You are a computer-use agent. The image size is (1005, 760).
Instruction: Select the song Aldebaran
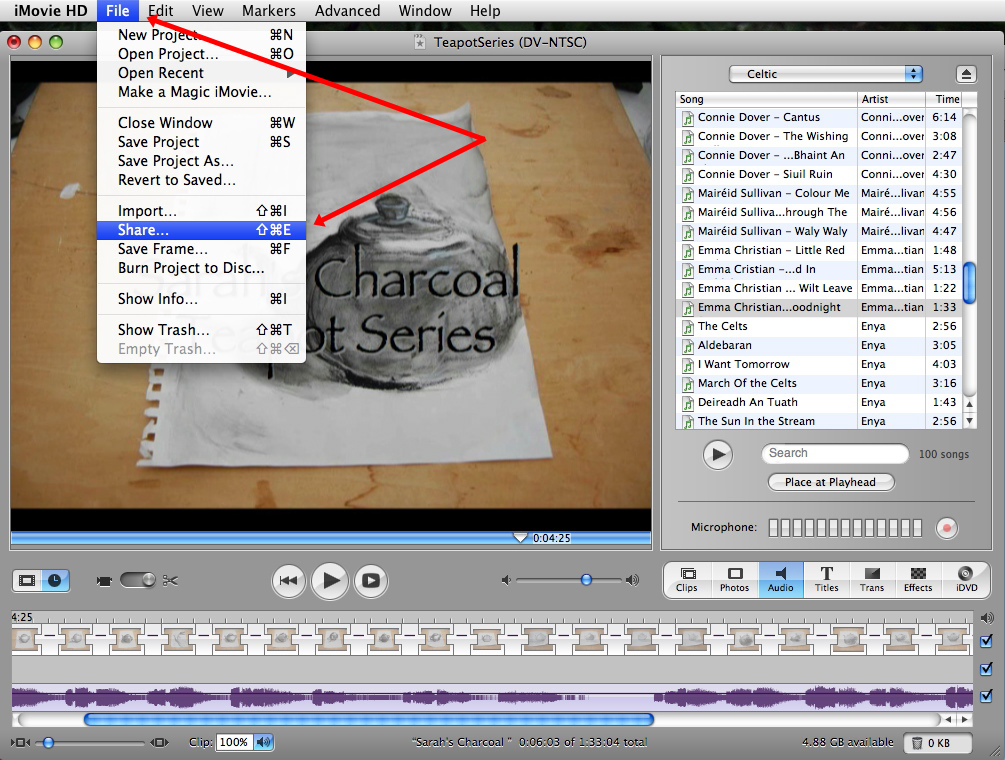820,345
